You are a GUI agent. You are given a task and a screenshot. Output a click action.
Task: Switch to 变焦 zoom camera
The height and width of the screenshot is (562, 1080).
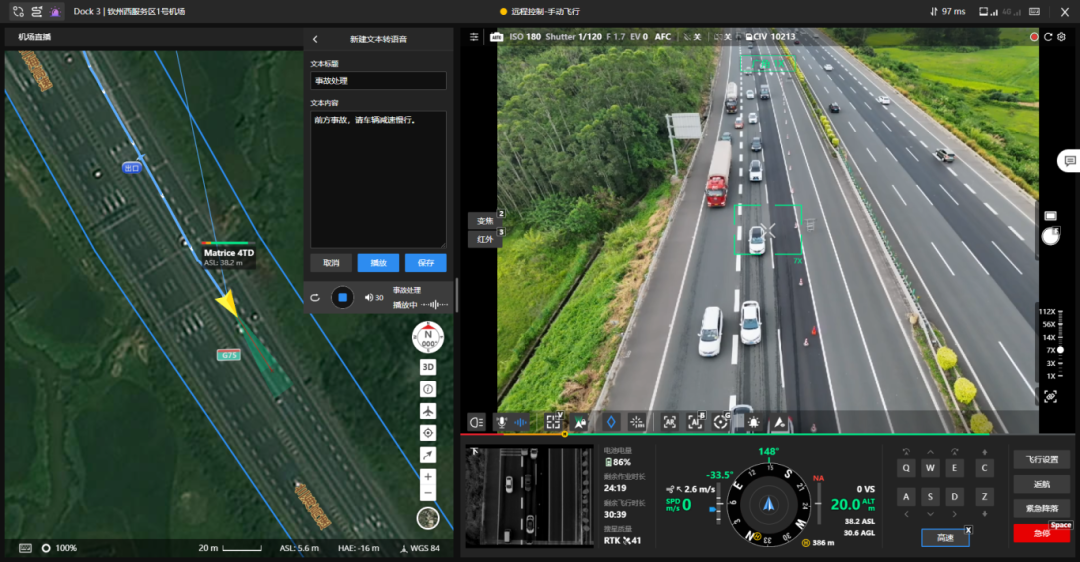484,221
